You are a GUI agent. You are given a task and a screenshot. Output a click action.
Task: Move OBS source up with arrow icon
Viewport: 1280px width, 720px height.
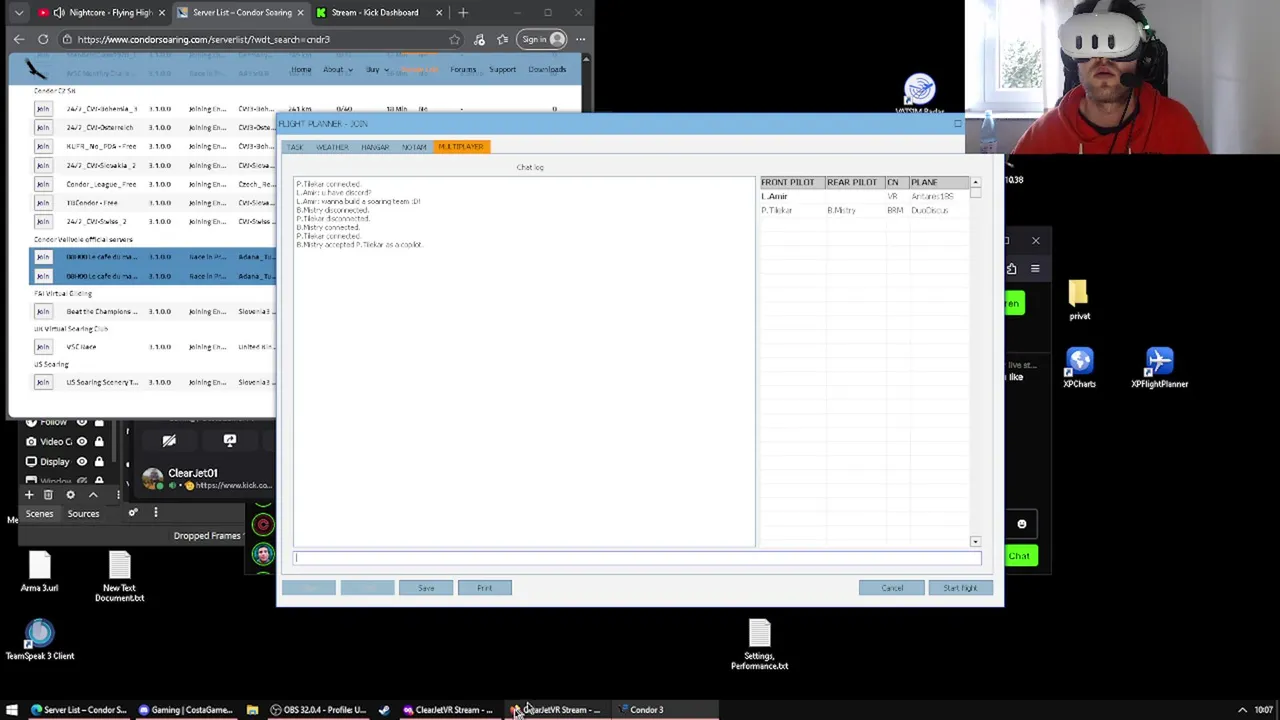coord(93,494)
